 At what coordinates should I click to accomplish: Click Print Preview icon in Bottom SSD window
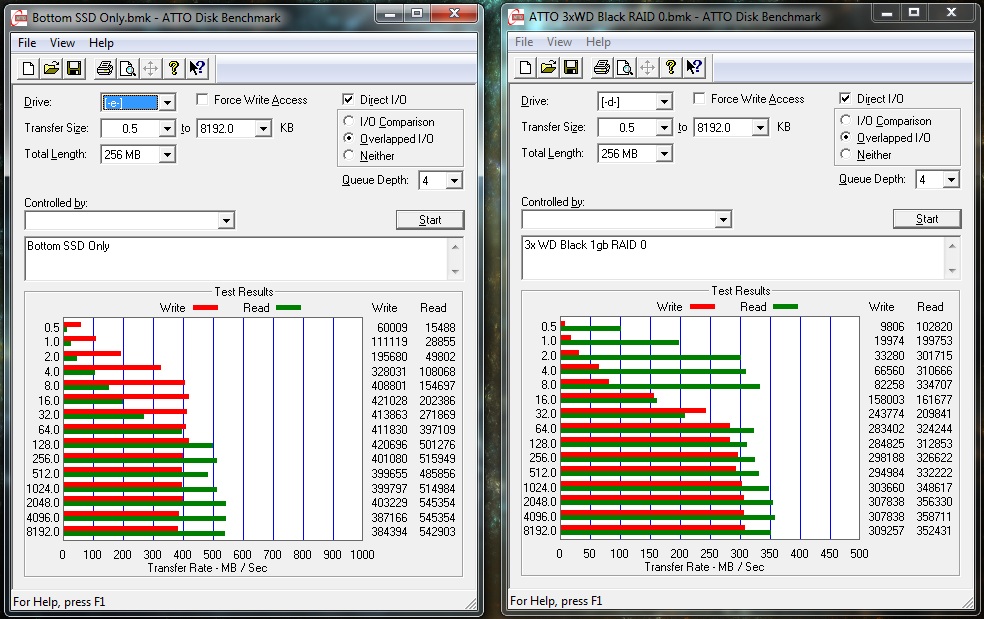(x=127, y=68)
